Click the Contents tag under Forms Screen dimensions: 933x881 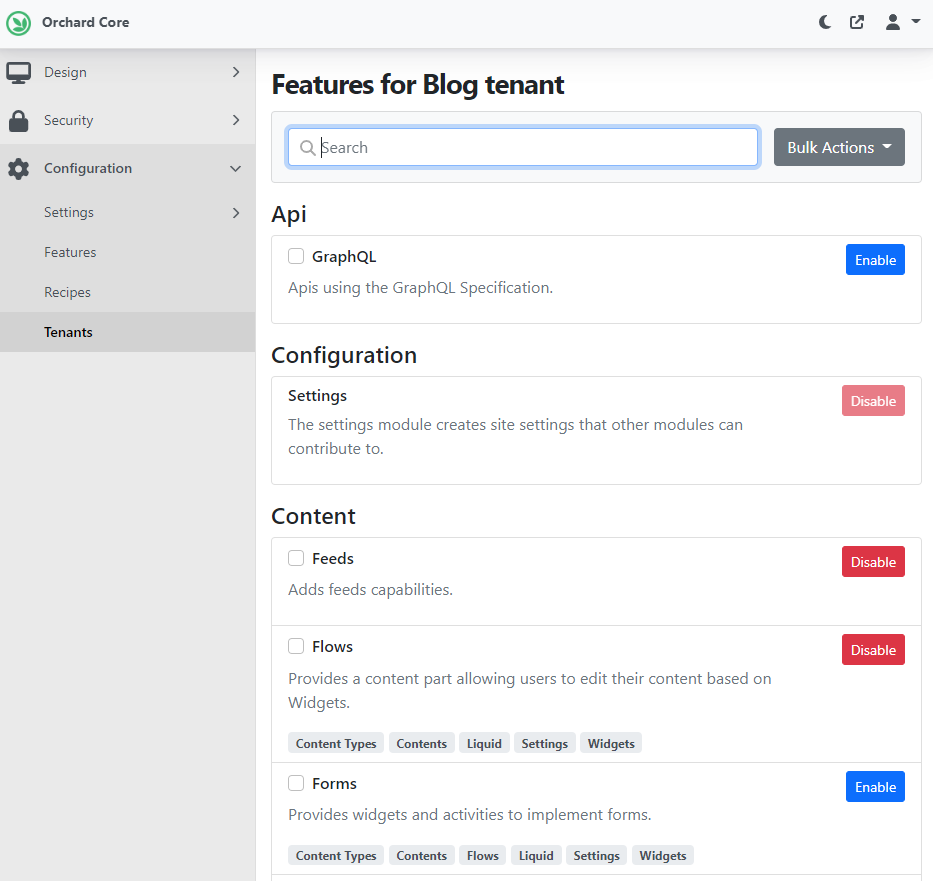coord(421,855)
